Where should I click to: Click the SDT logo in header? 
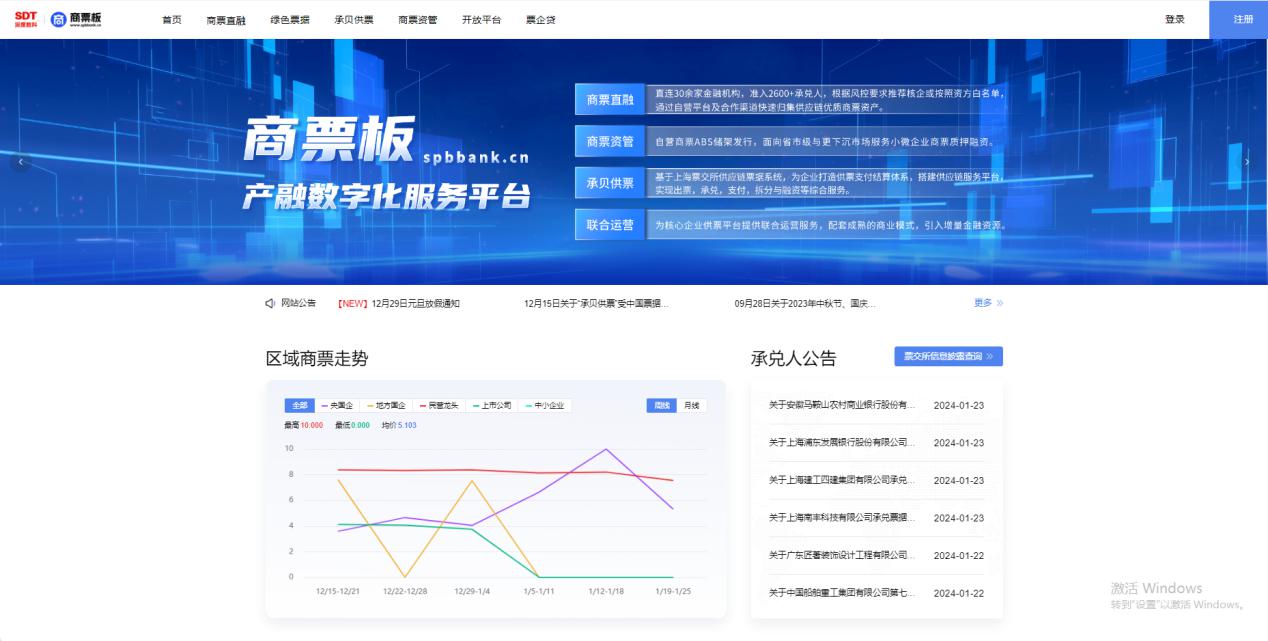26,19
